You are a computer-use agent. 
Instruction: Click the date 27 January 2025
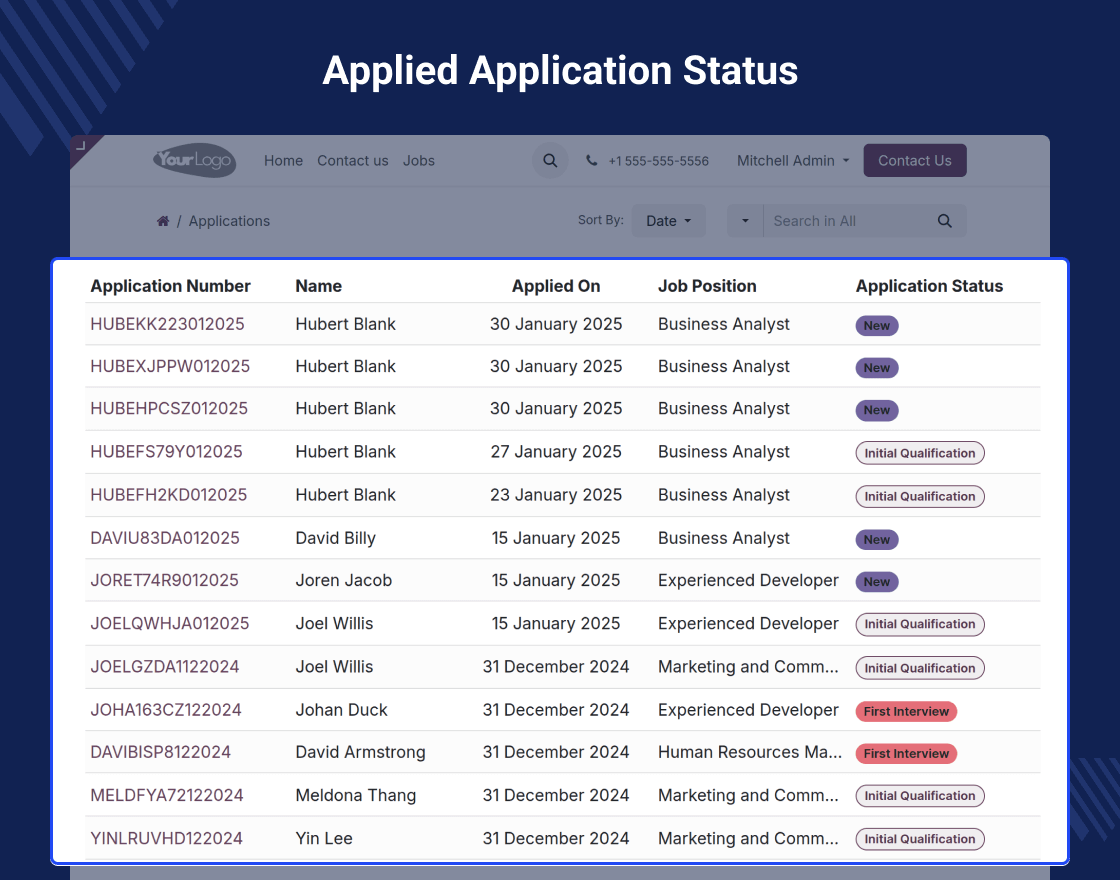click(556, 451)
